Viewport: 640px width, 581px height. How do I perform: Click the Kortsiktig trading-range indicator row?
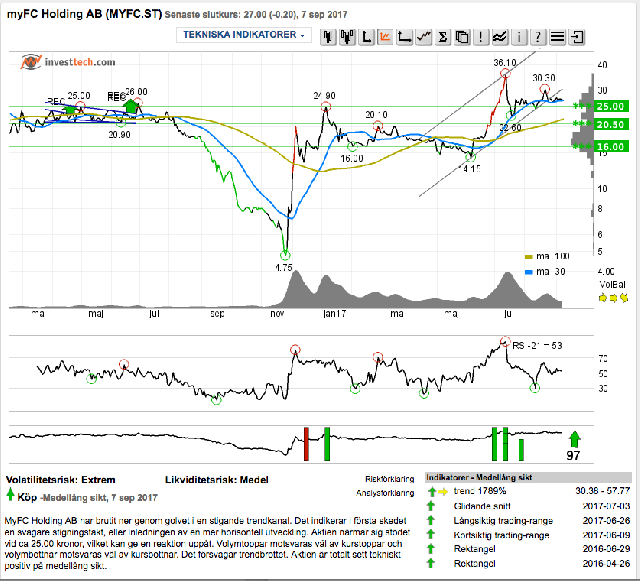coord(529,535)
